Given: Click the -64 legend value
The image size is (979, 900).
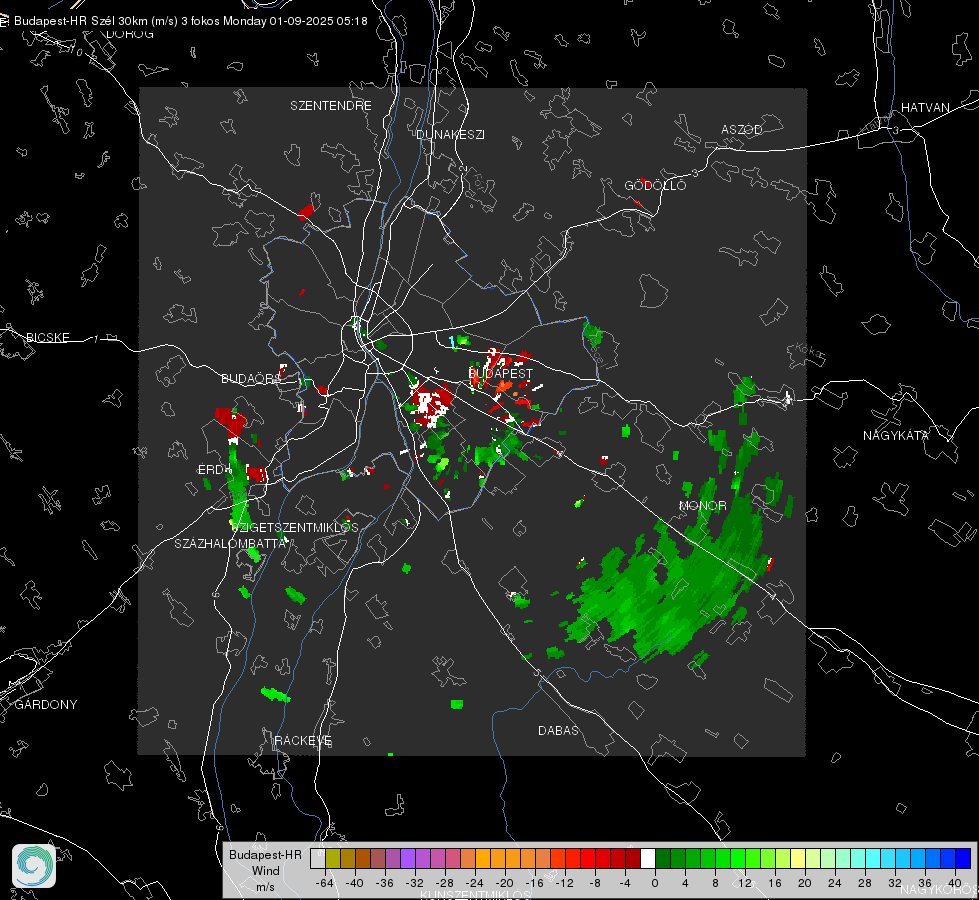Looking at the screenshot, I should [x=325, y=884].
